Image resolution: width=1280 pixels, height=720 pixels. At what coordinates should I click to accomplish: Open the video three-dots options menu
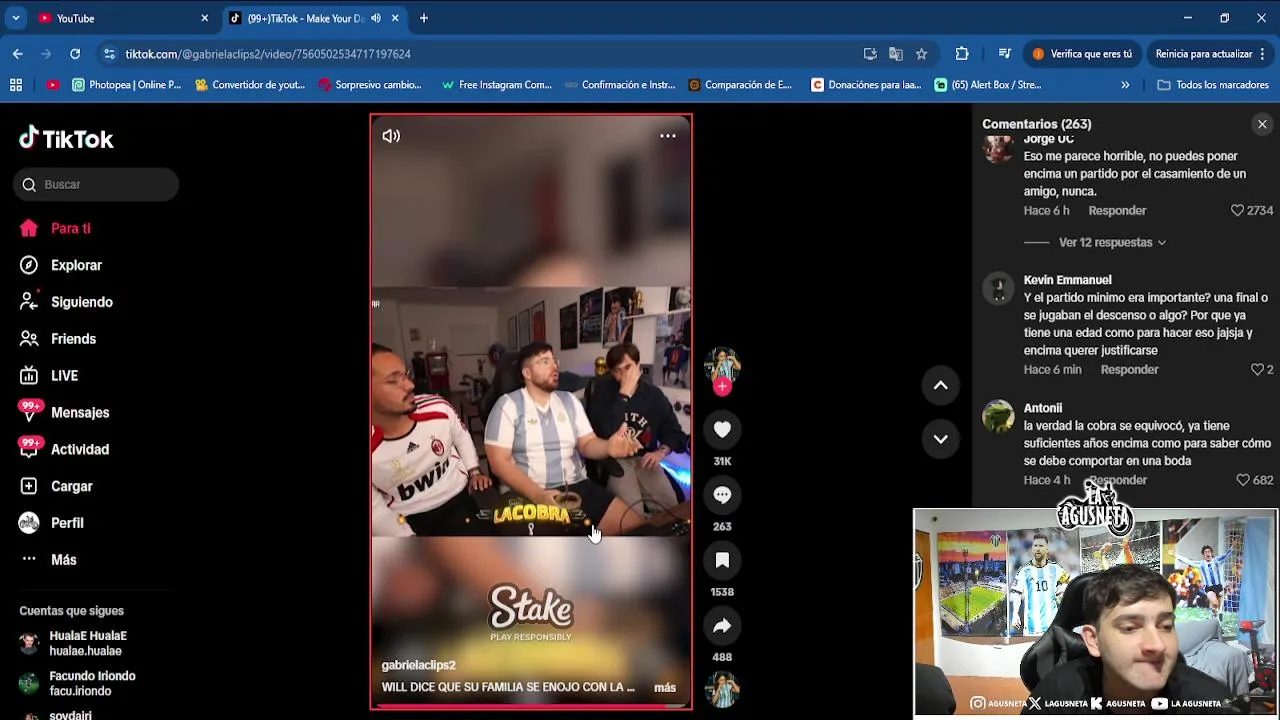tap(668, 136)
